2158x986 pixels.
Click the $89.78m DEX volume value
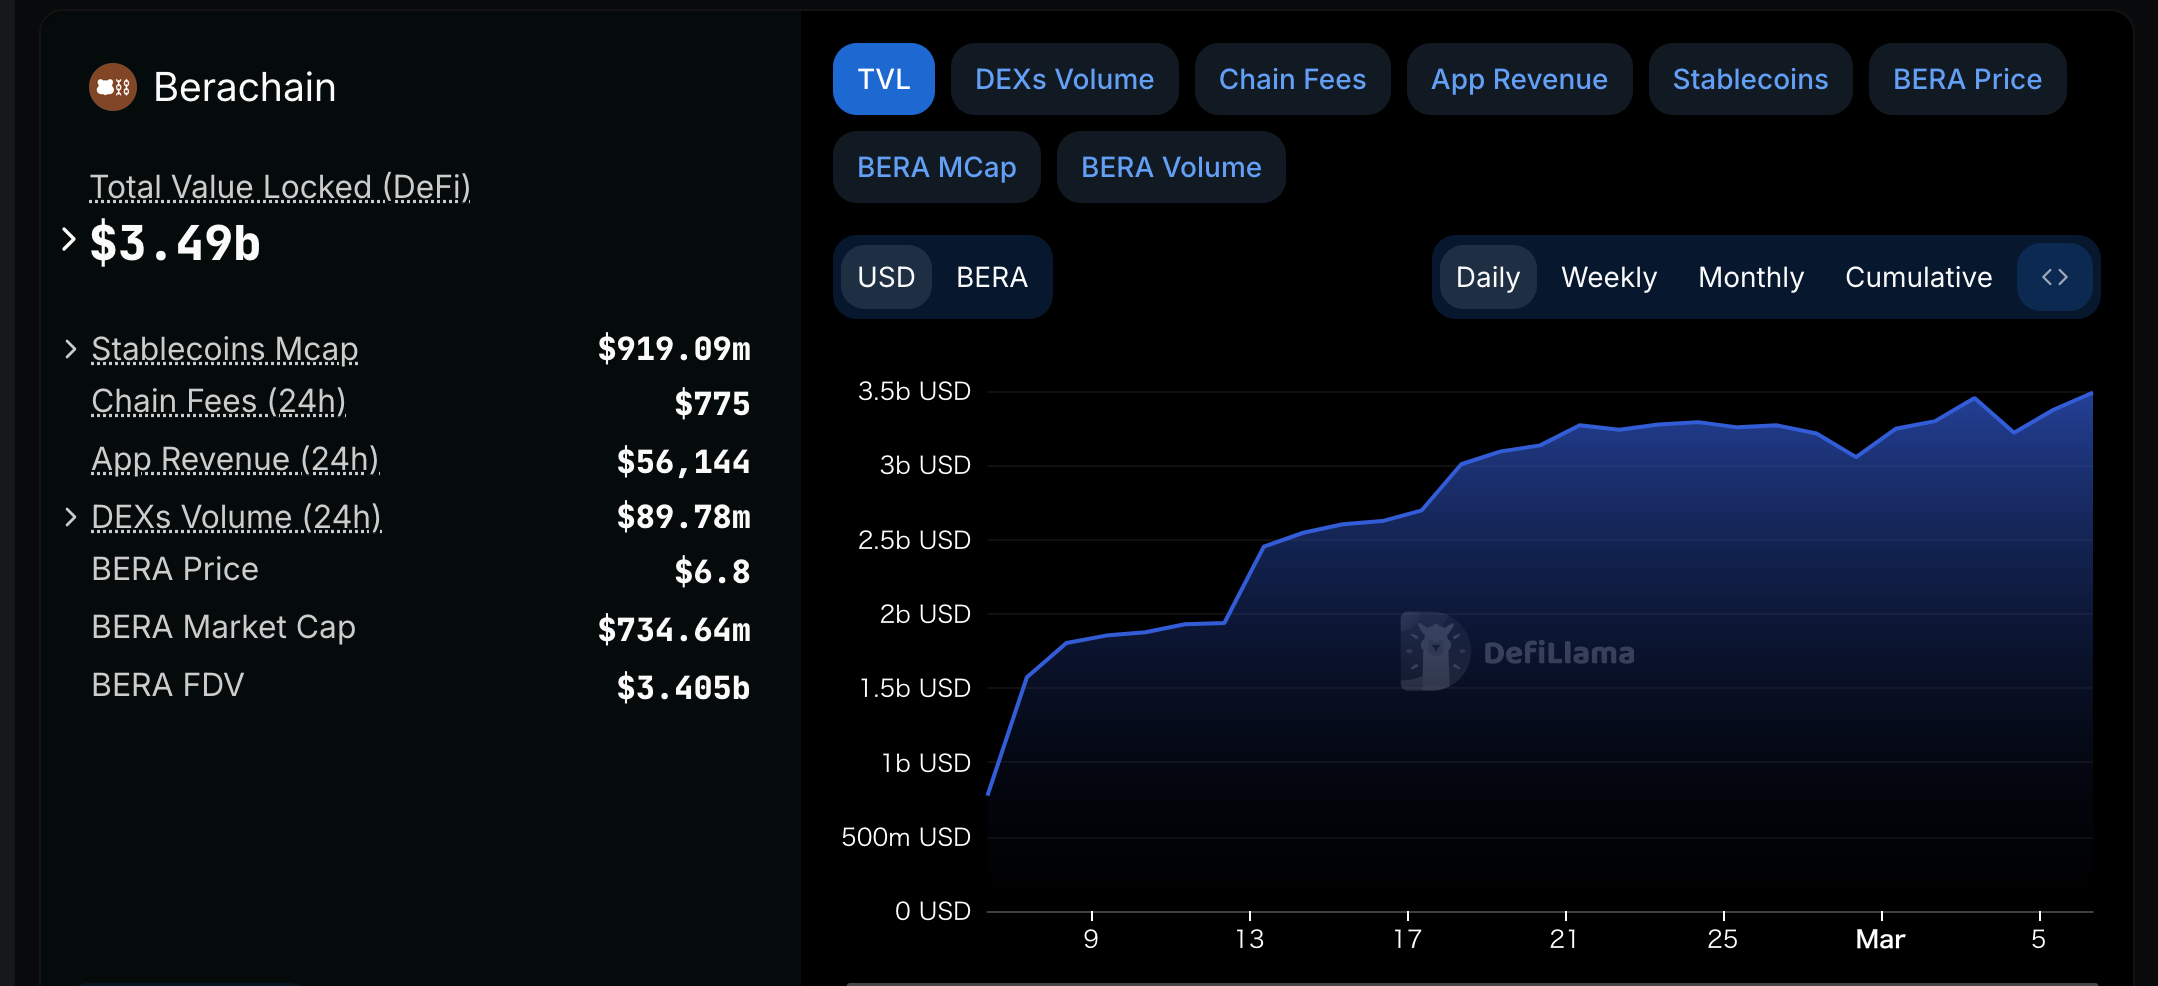click(683, 517)
